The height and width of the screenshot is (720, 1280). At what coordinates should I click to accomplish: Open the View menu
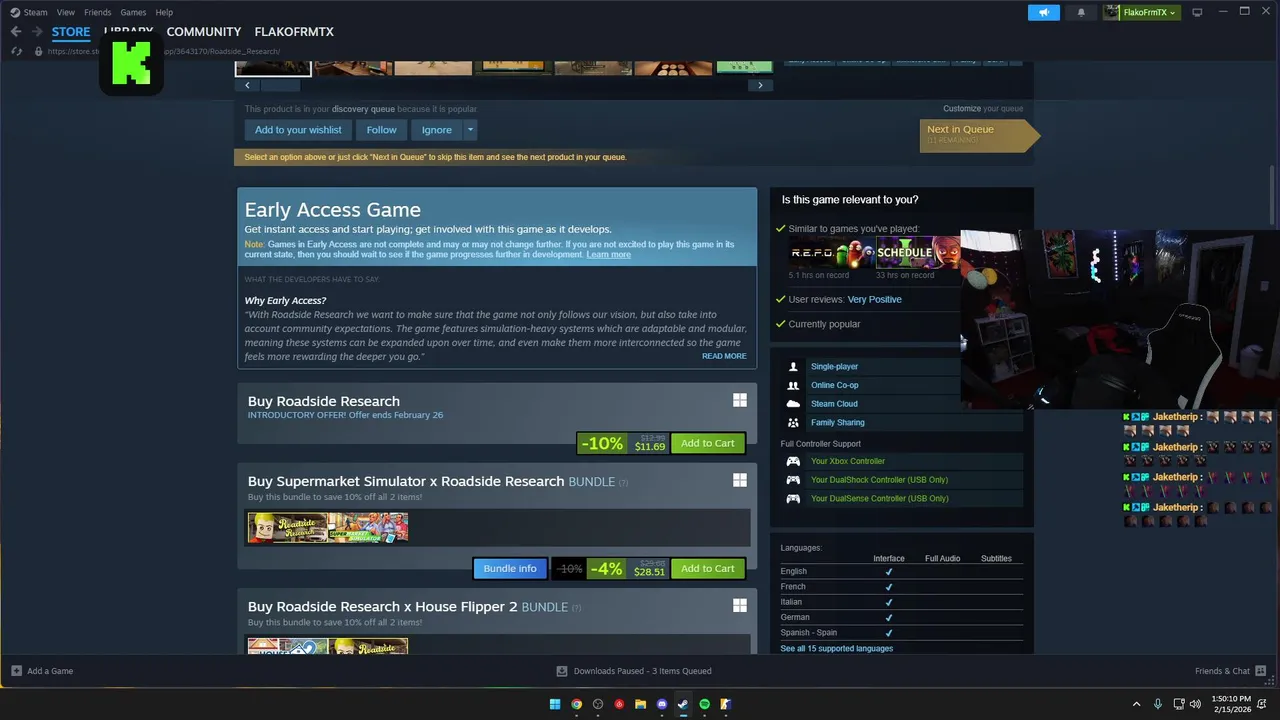point(66,12)
